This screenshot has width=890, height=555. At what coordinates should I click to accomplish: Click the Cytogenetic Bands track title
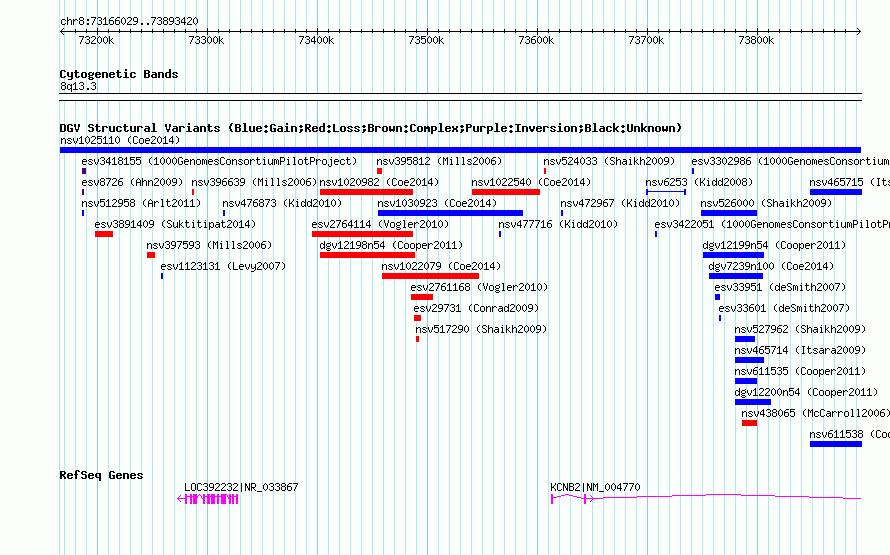pos(119,74)
